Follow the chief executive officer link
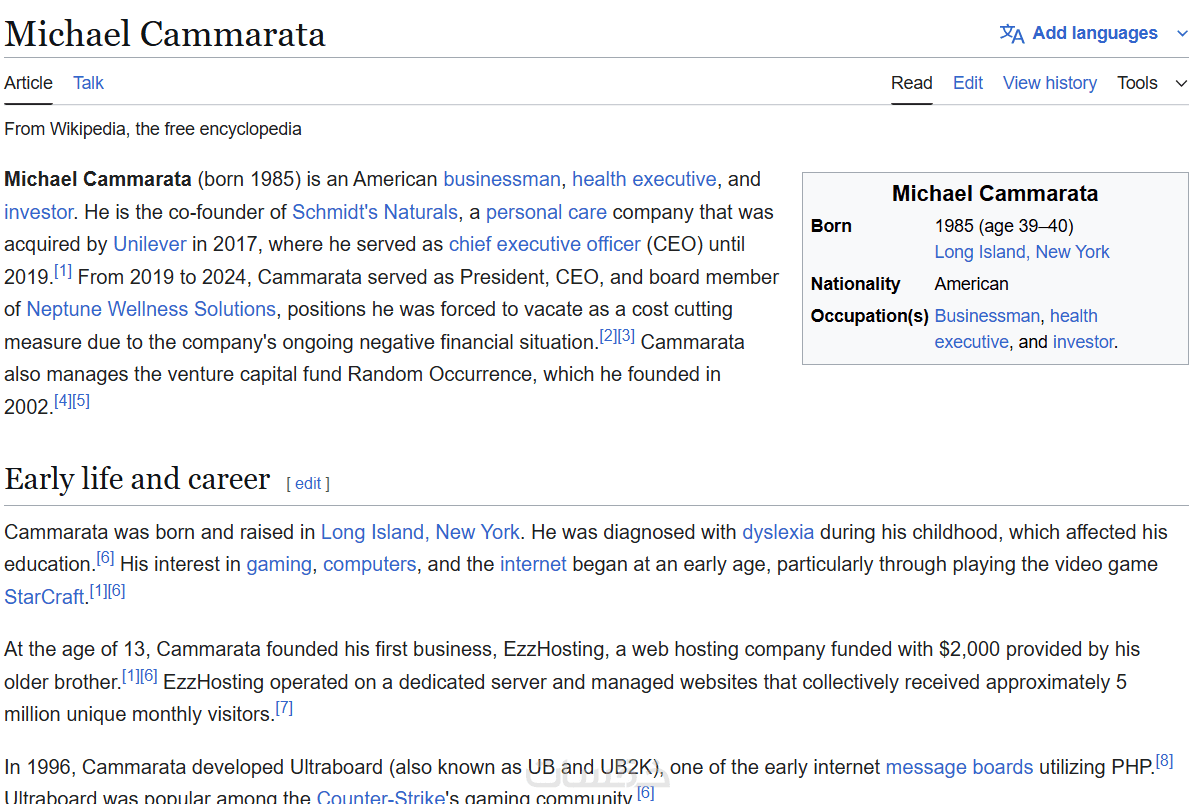Image resolution: width=1196 pixels, height=804 pixels. click(545, 244)
